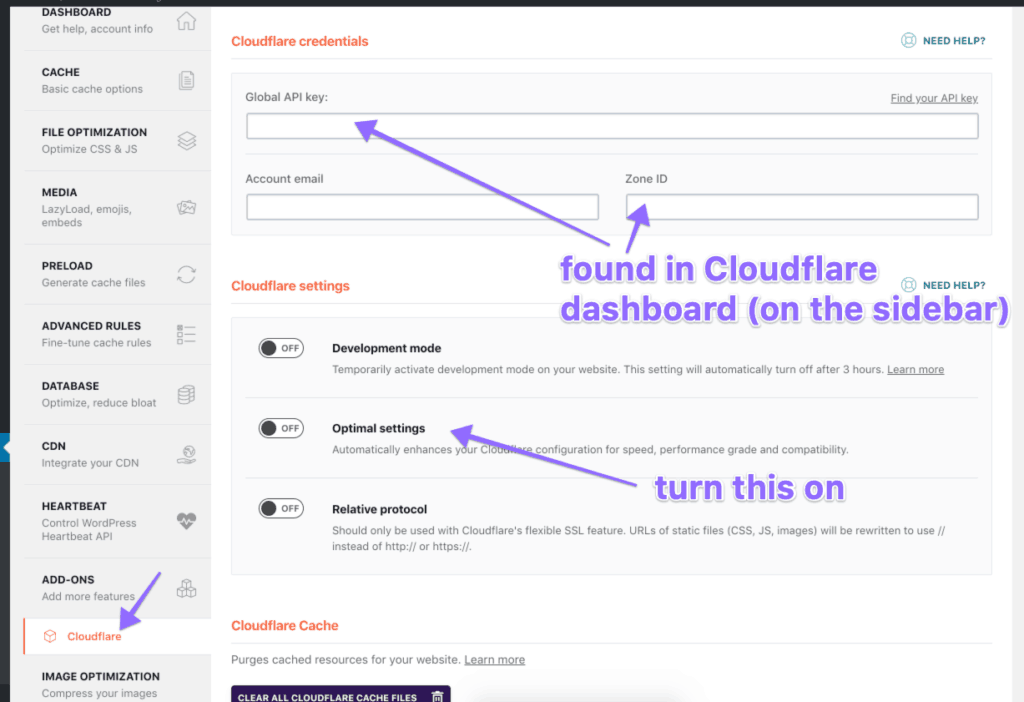The width and height of the screenshot is (1024, 702).
Task: Focus the Account email field
Action: (422, 207)
